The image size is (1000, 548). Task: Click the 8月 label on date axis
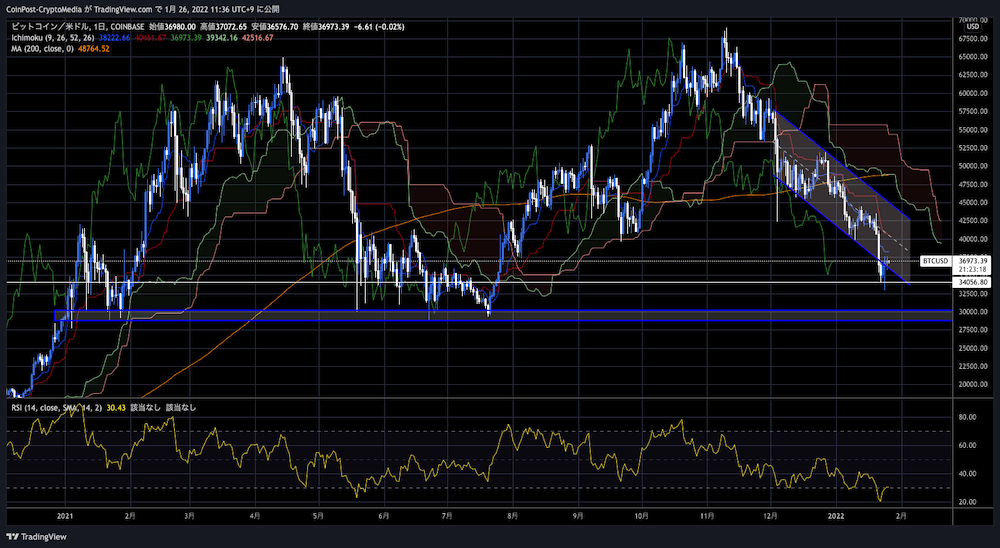click(x=512, y=515)
